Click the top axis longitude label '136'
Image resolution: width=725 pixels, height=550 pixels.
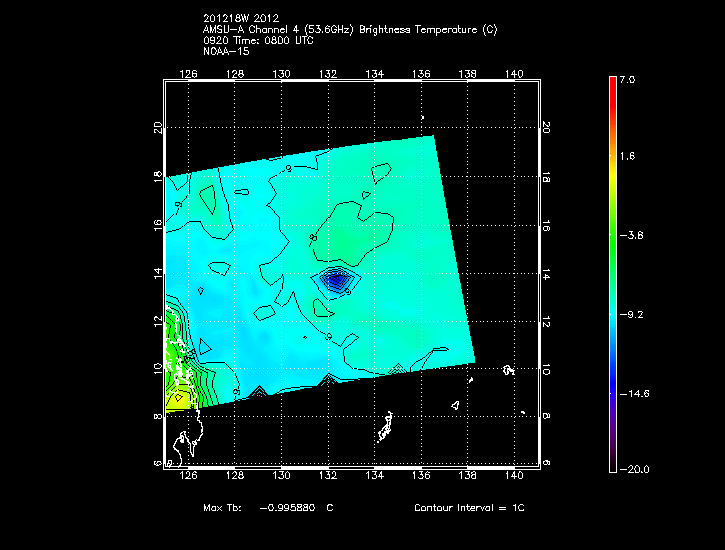(421, 74)
